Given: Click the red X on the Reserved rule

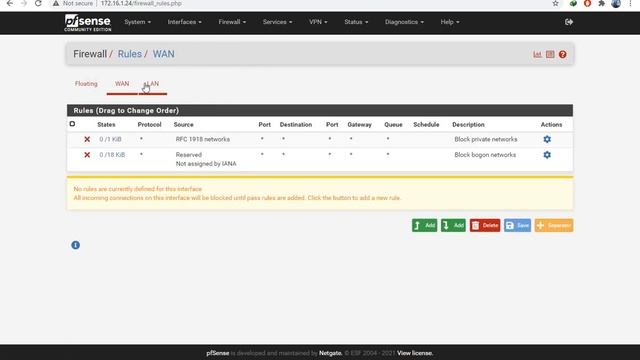Looking at the screenshot, I should [87, 155].
